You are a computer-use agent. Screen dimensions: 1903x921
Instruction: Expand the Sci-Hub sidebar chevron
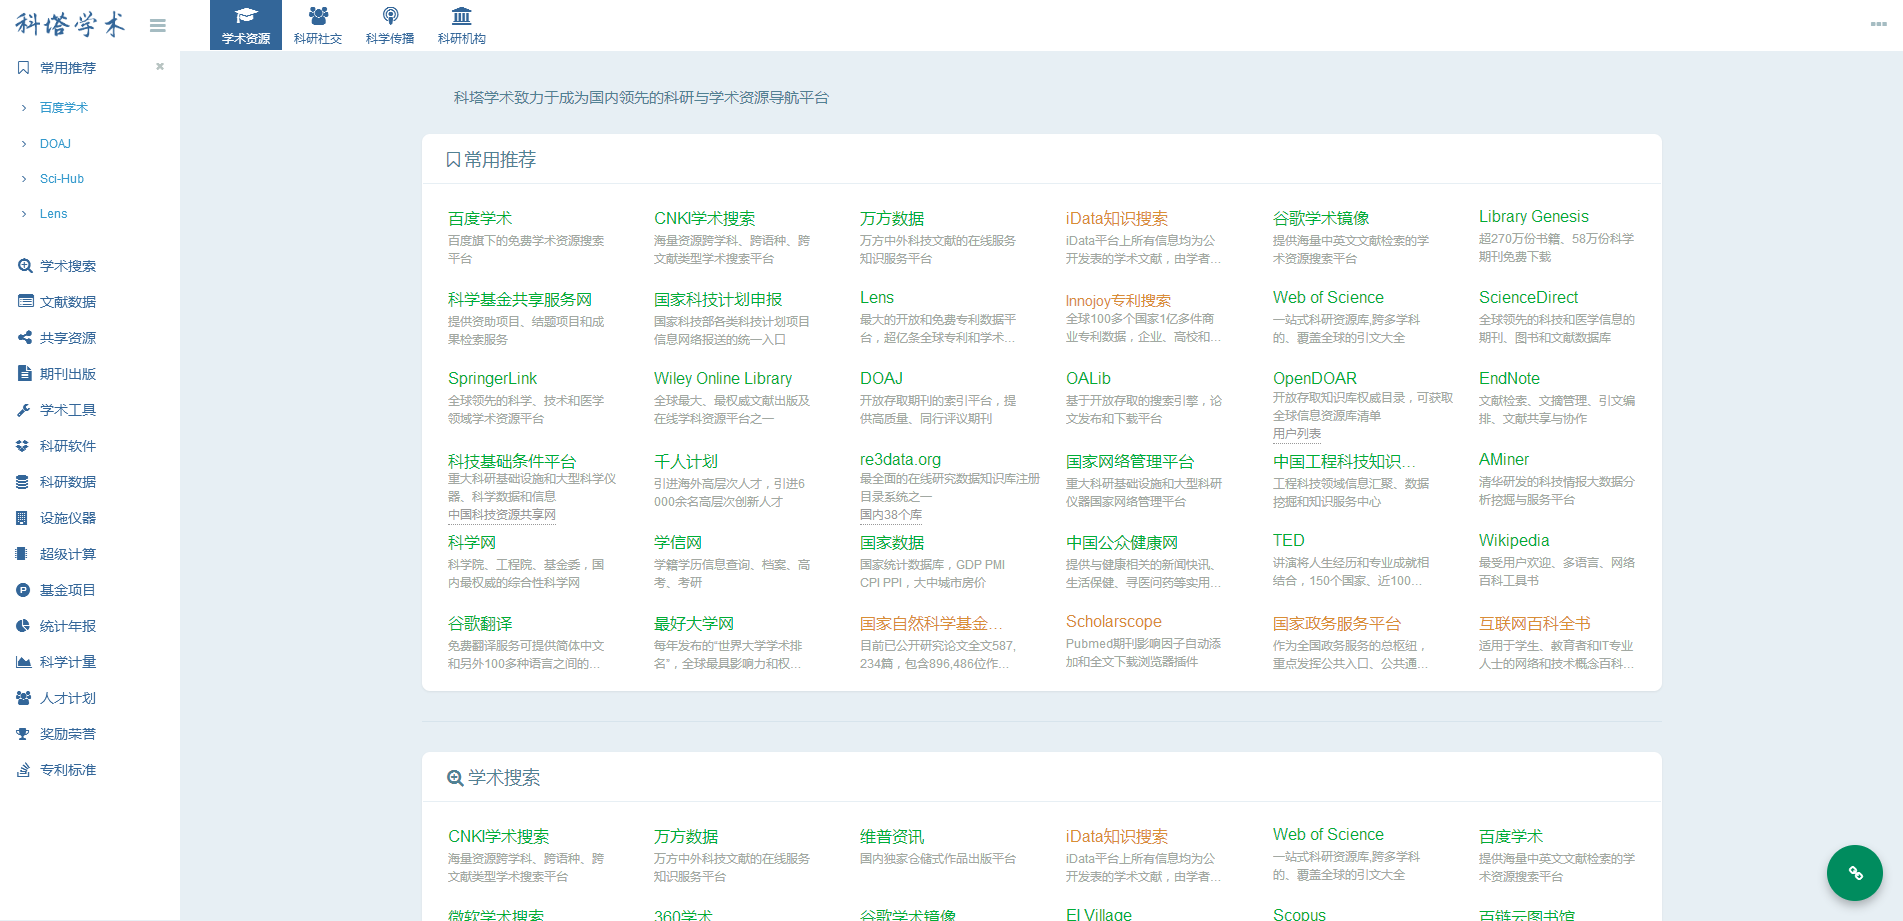coord(24,179)
